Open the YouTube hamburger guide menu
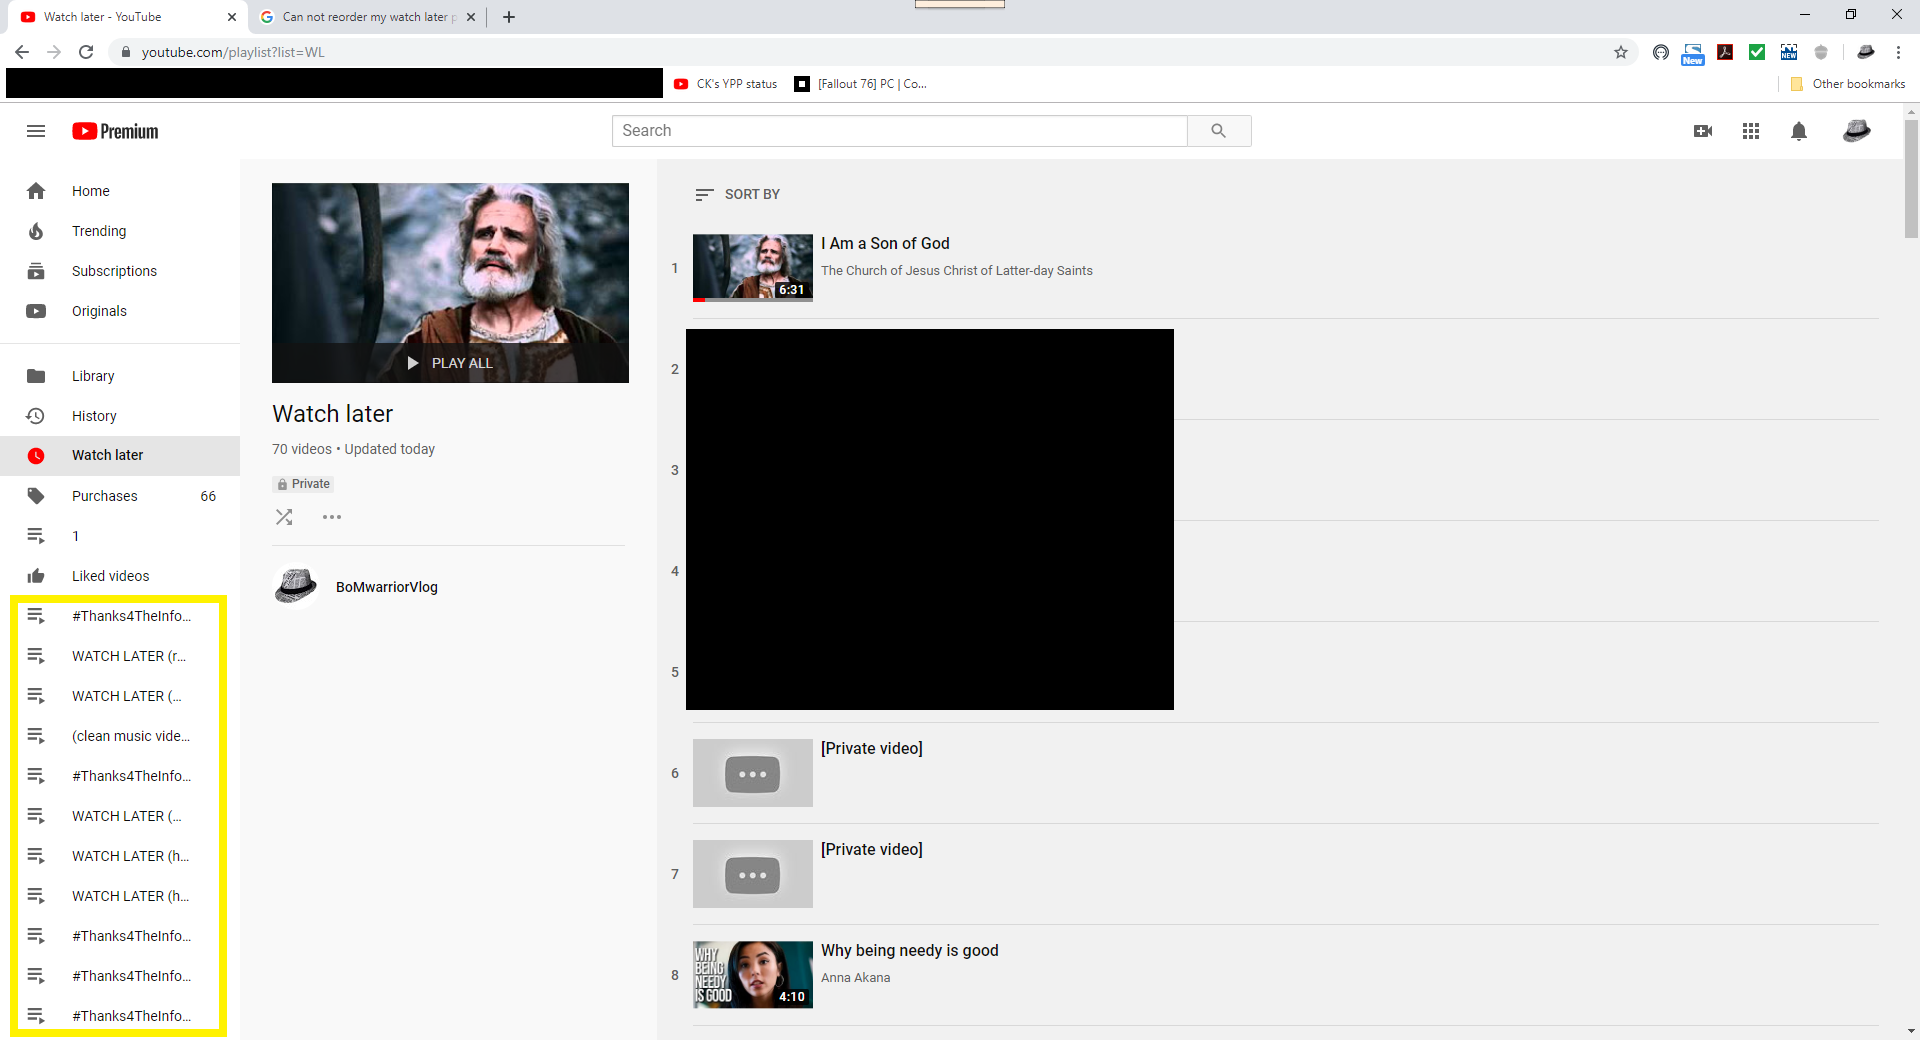1920x1040 pixels. click(x=36, y=131)
